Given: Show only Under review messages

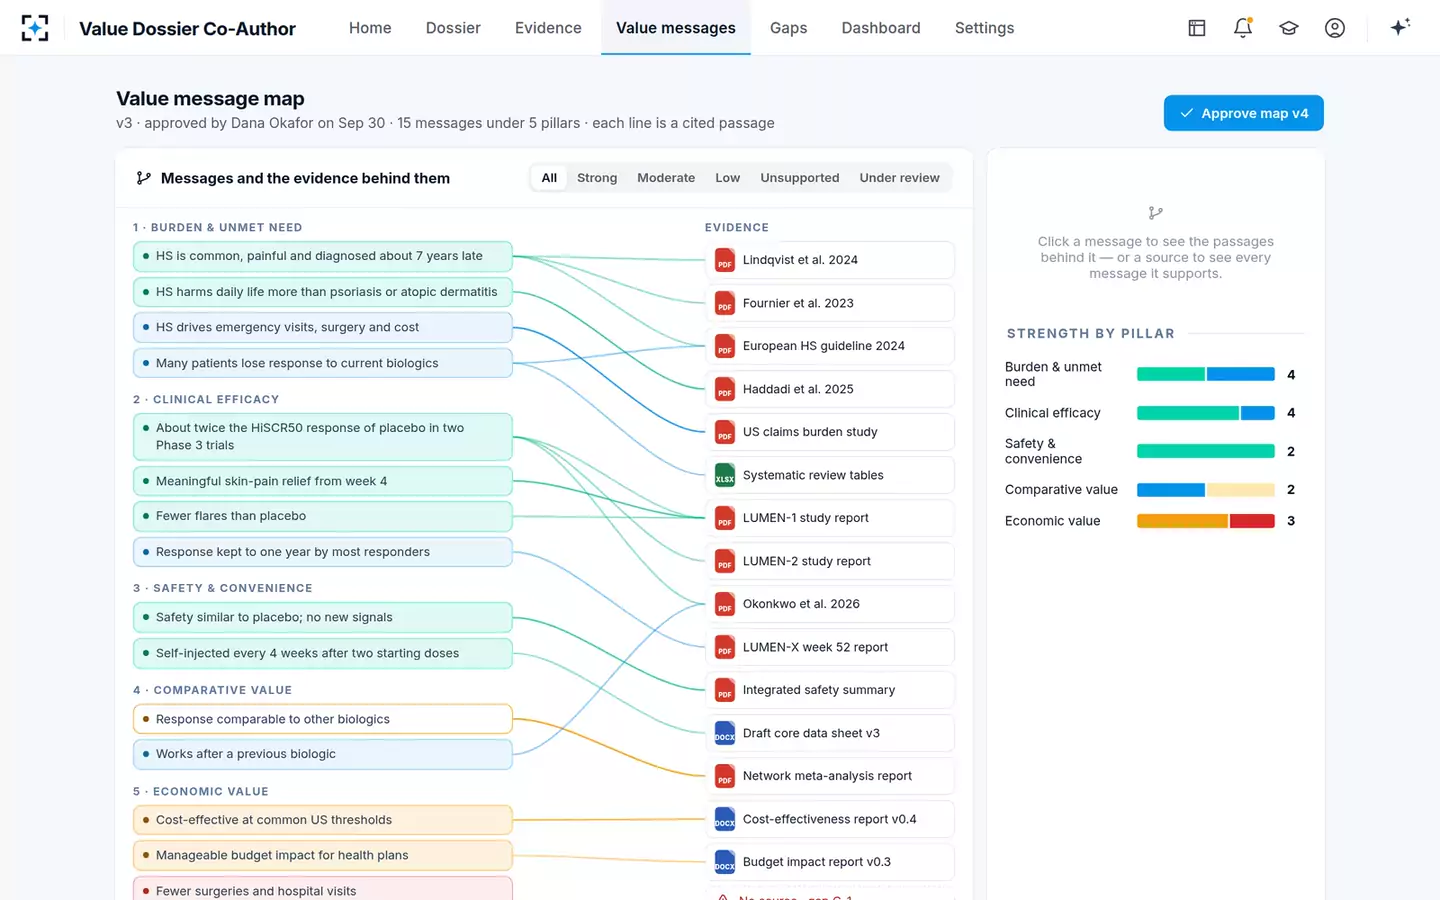Looking at the screenshot, I should click(x=900, y=178).
